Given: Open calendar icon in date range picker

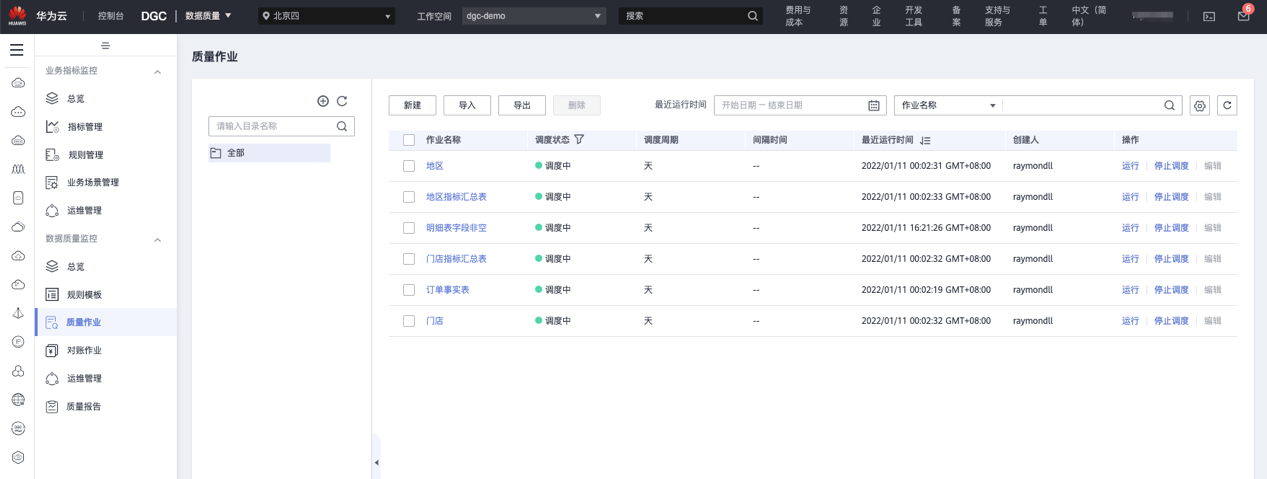Looking at the screenshot, I should tap(874, 105).
